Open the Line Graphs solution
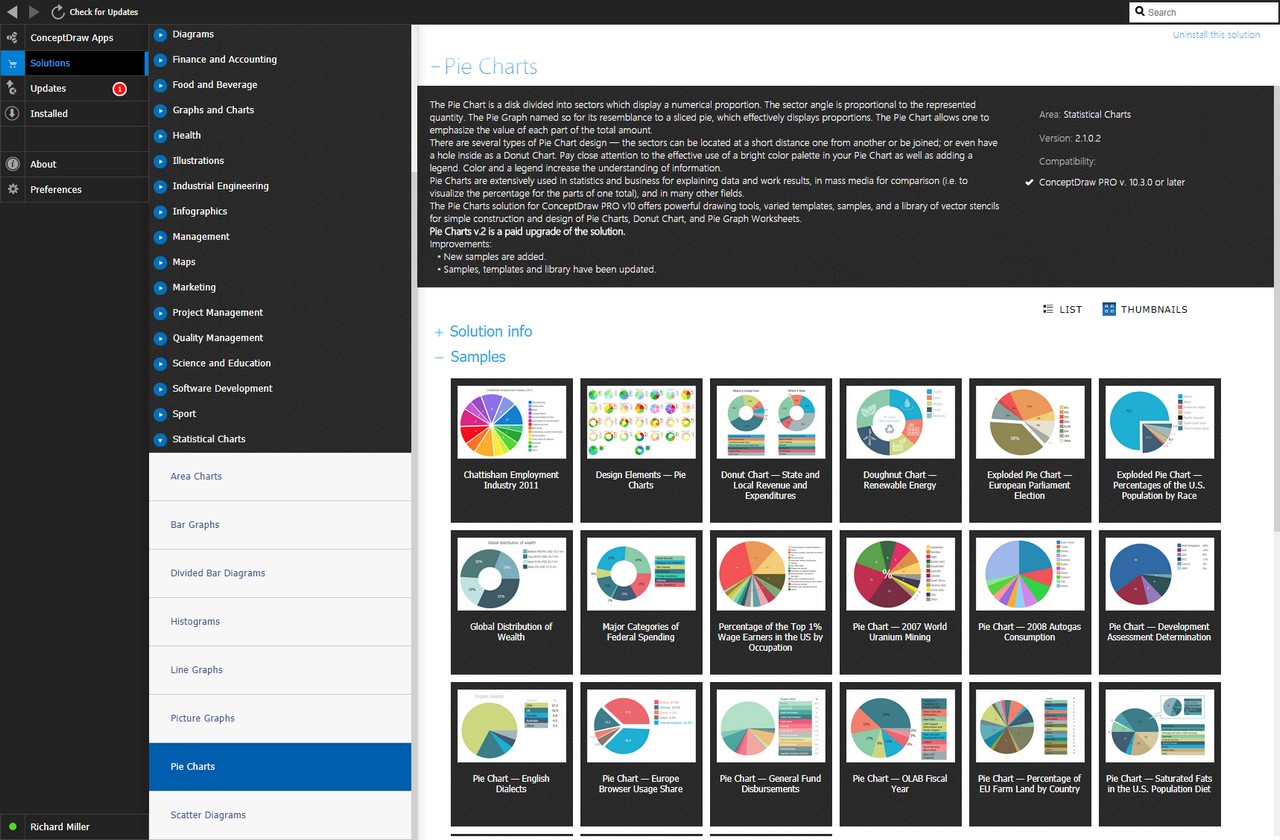Image resolution: width=1280 pixels, height=840 pixels. [280, 670]
